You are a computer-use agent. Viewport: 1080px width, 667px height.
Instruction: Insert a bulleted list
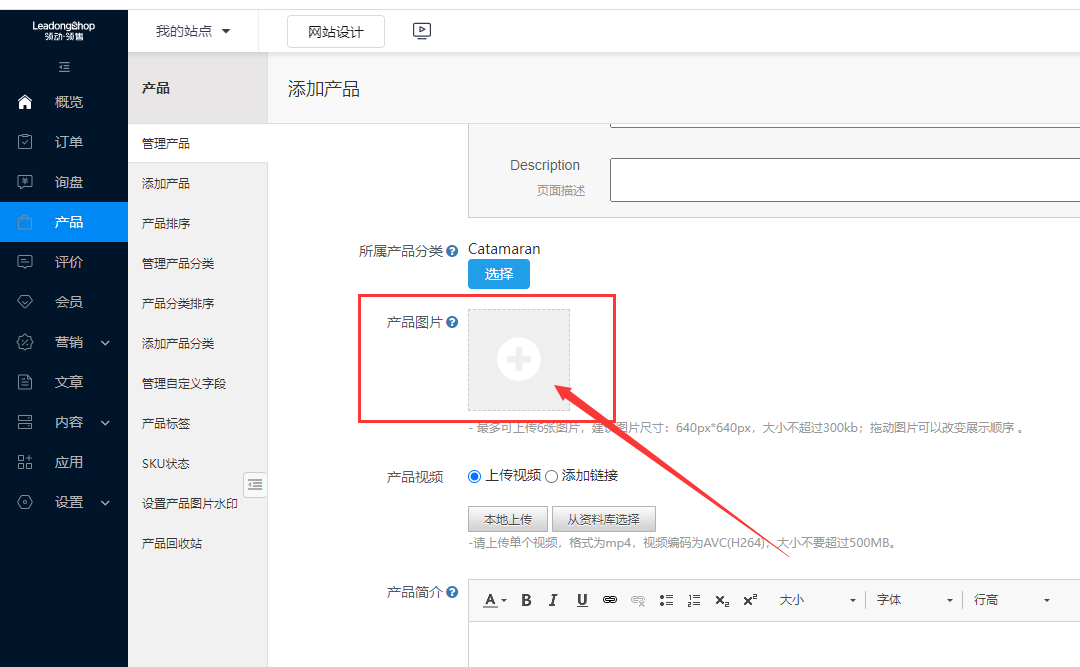pos(666,600)
